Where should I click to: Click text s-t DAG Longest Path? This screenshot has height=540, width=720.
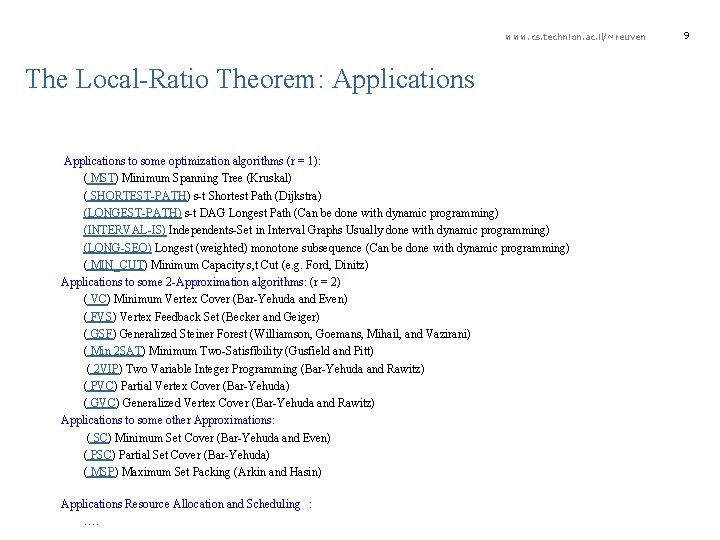(237, 213)
